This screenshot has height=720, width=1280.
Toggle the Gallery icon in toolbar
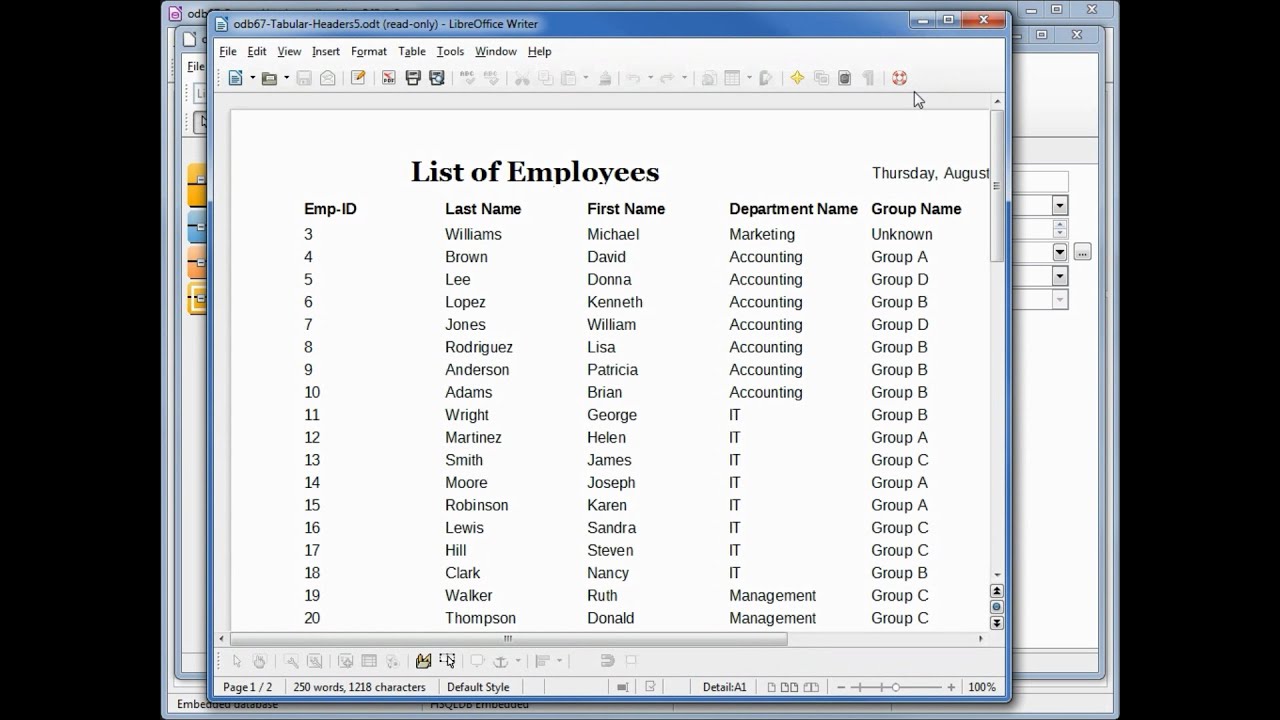click(x=821, y=78)
